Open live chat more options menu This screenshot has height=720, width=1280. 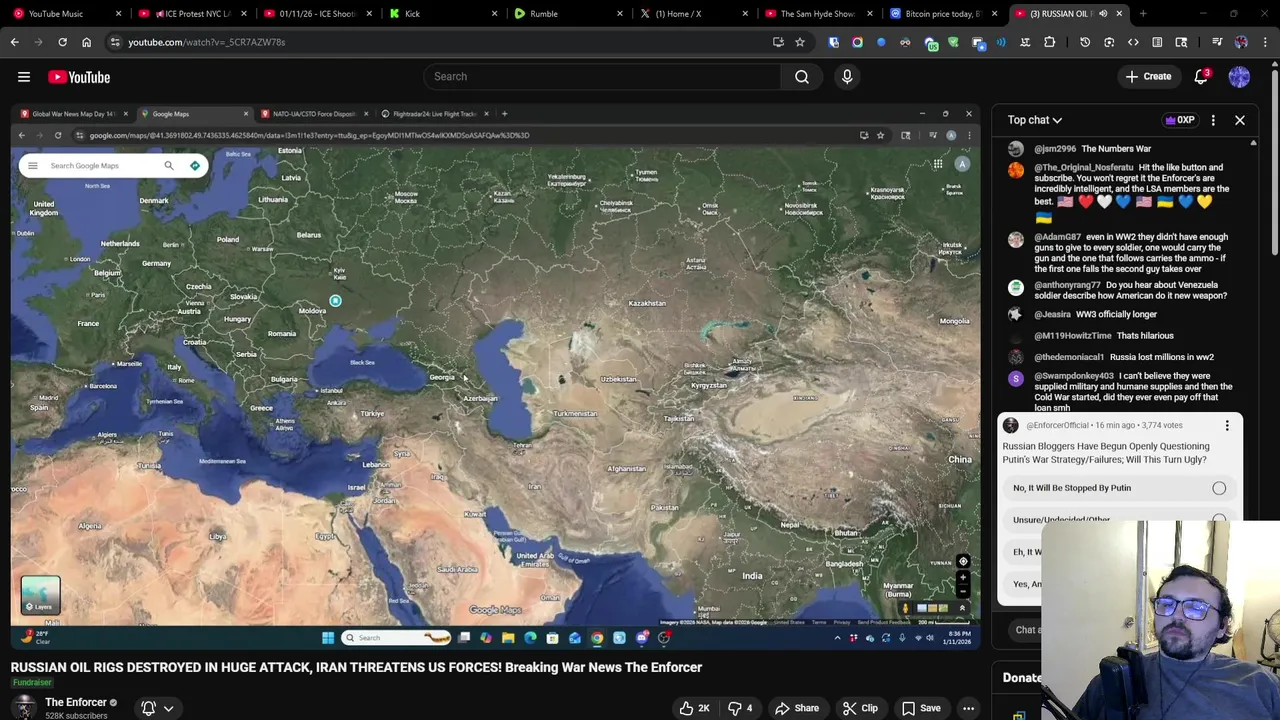pyautogui.click(x=1213, y=120)
